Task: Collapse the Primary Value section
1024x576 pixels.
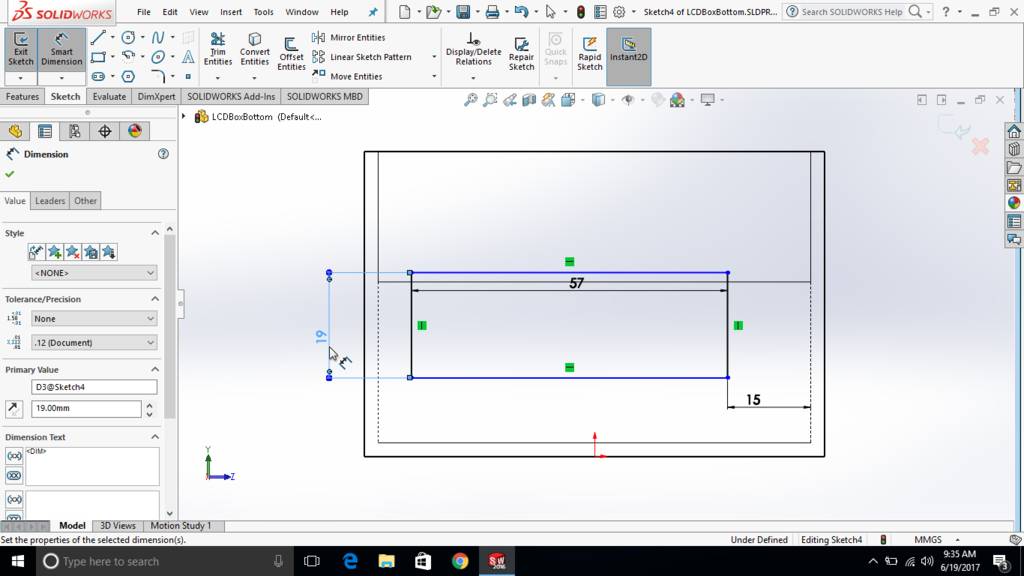Action: (x=155, y=370)
